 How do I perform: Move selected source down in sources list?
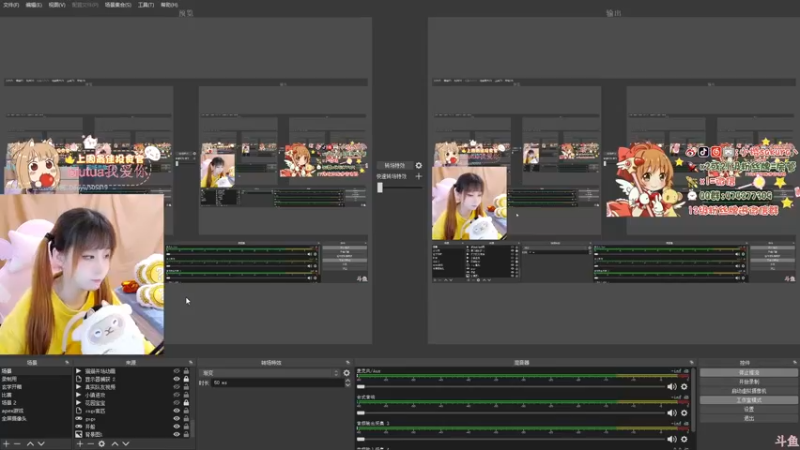click(x=126, y=444)
